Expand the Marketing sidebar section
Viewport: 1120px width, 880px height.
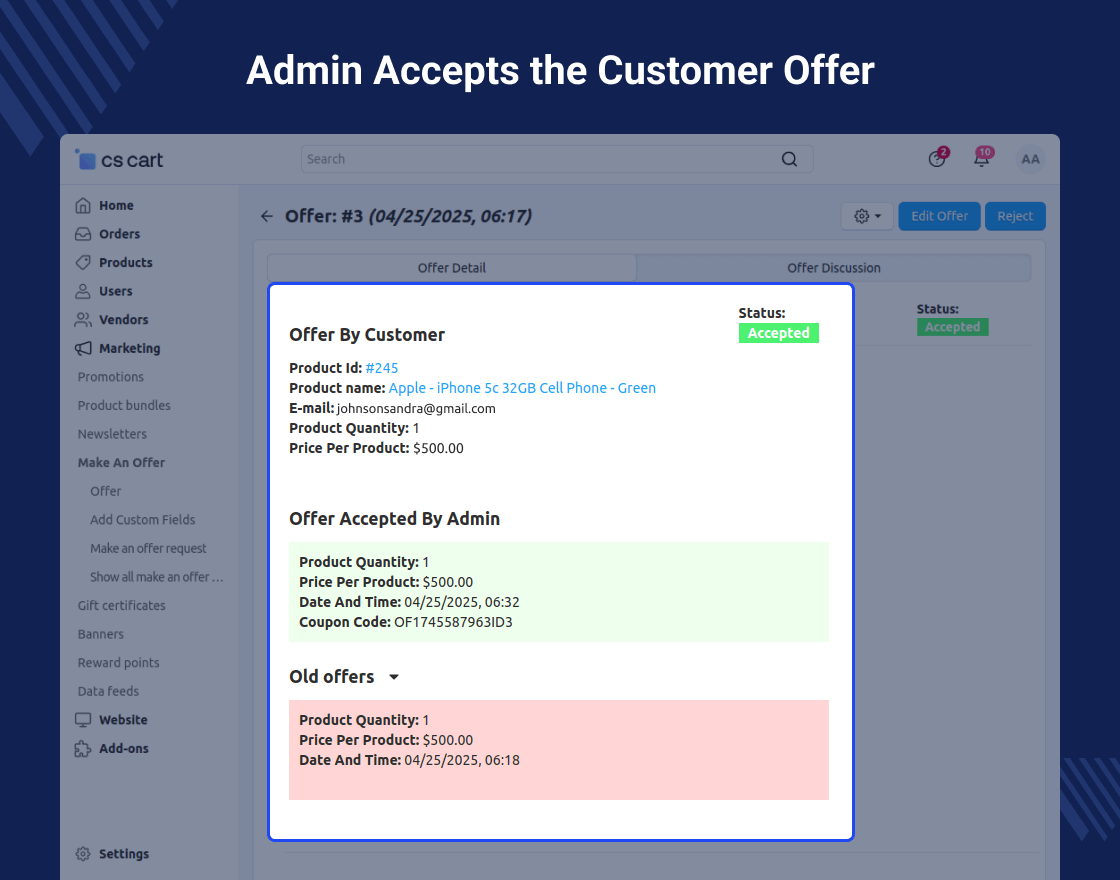[x=129, y=348]
